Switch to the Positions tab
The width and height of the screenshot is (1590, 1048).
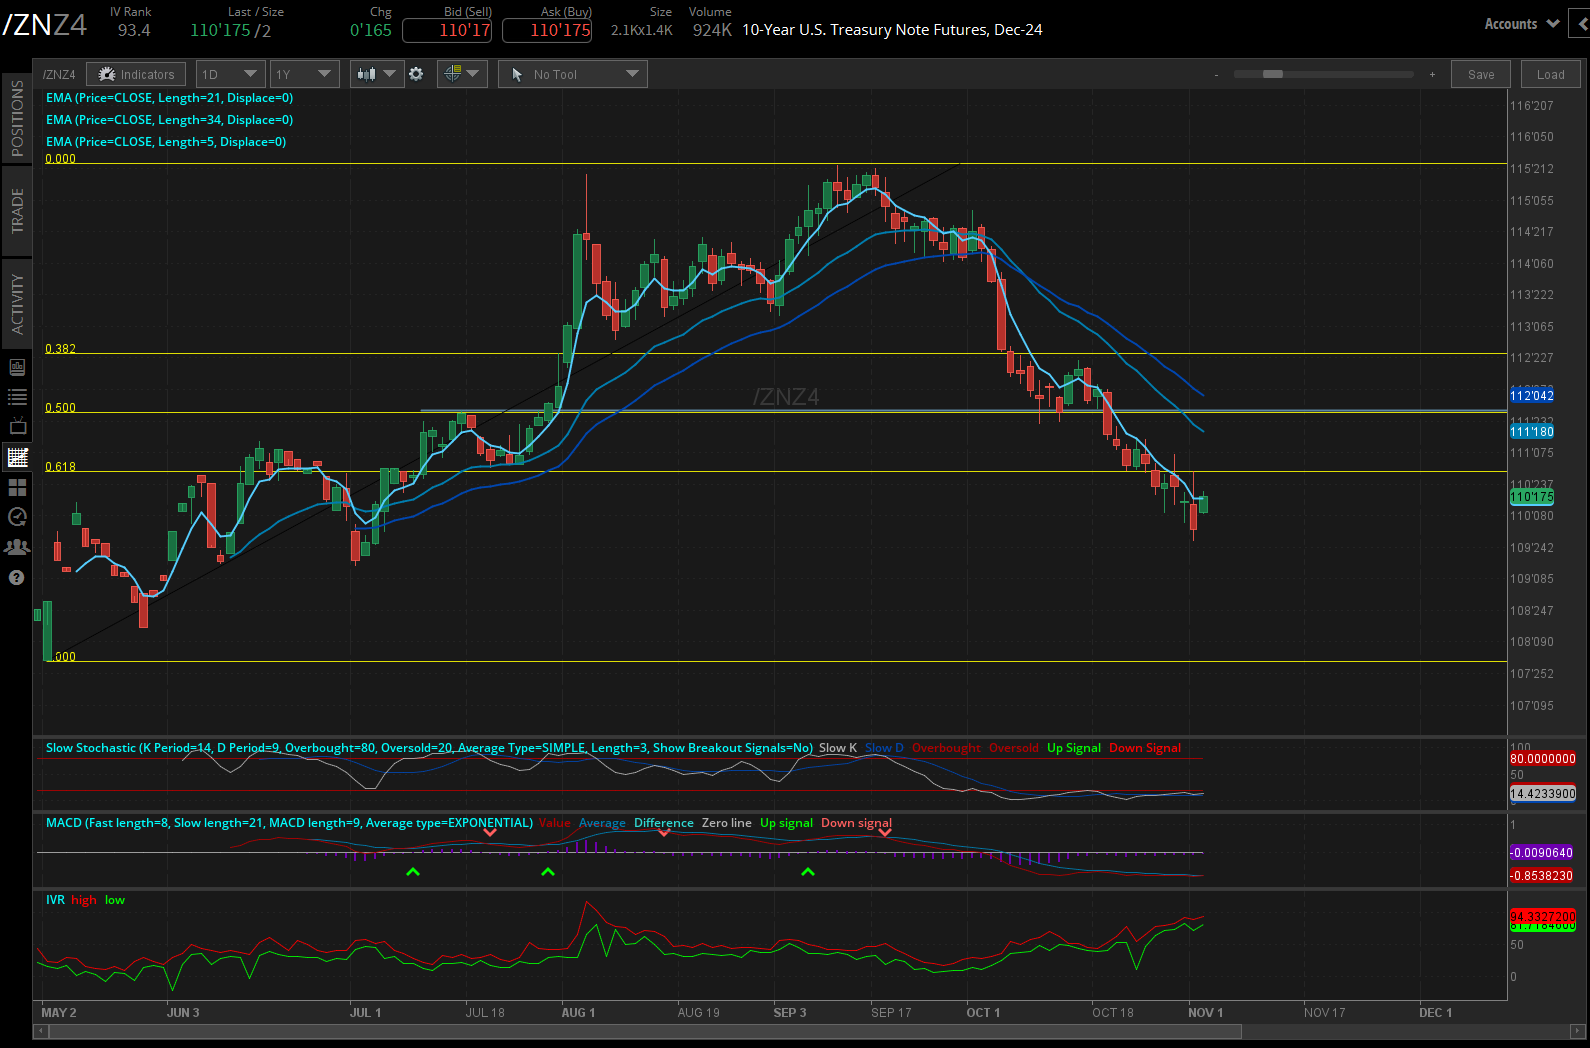17,118
